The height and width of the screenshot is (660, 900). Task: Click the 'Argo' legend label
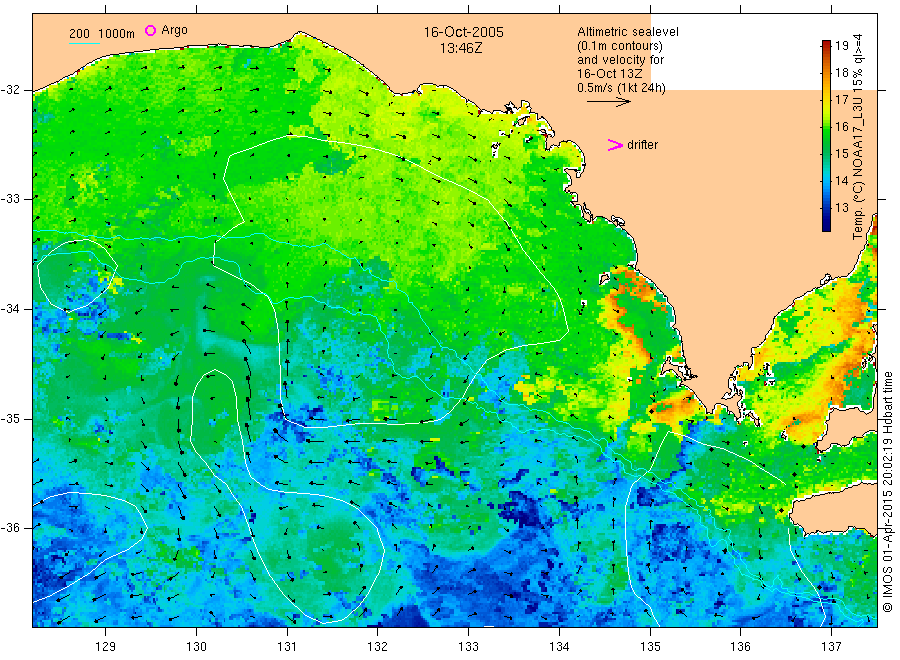tap(174, 30)
